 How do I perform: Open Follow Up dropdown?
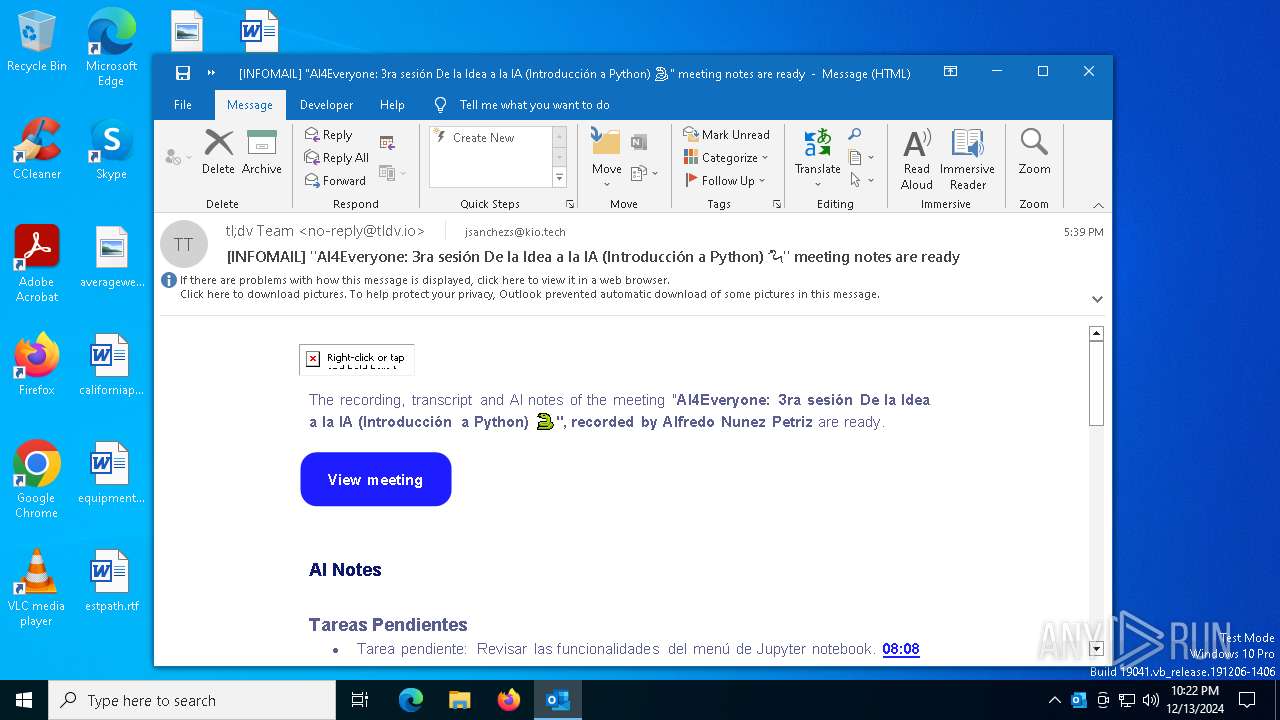[727, 181]
